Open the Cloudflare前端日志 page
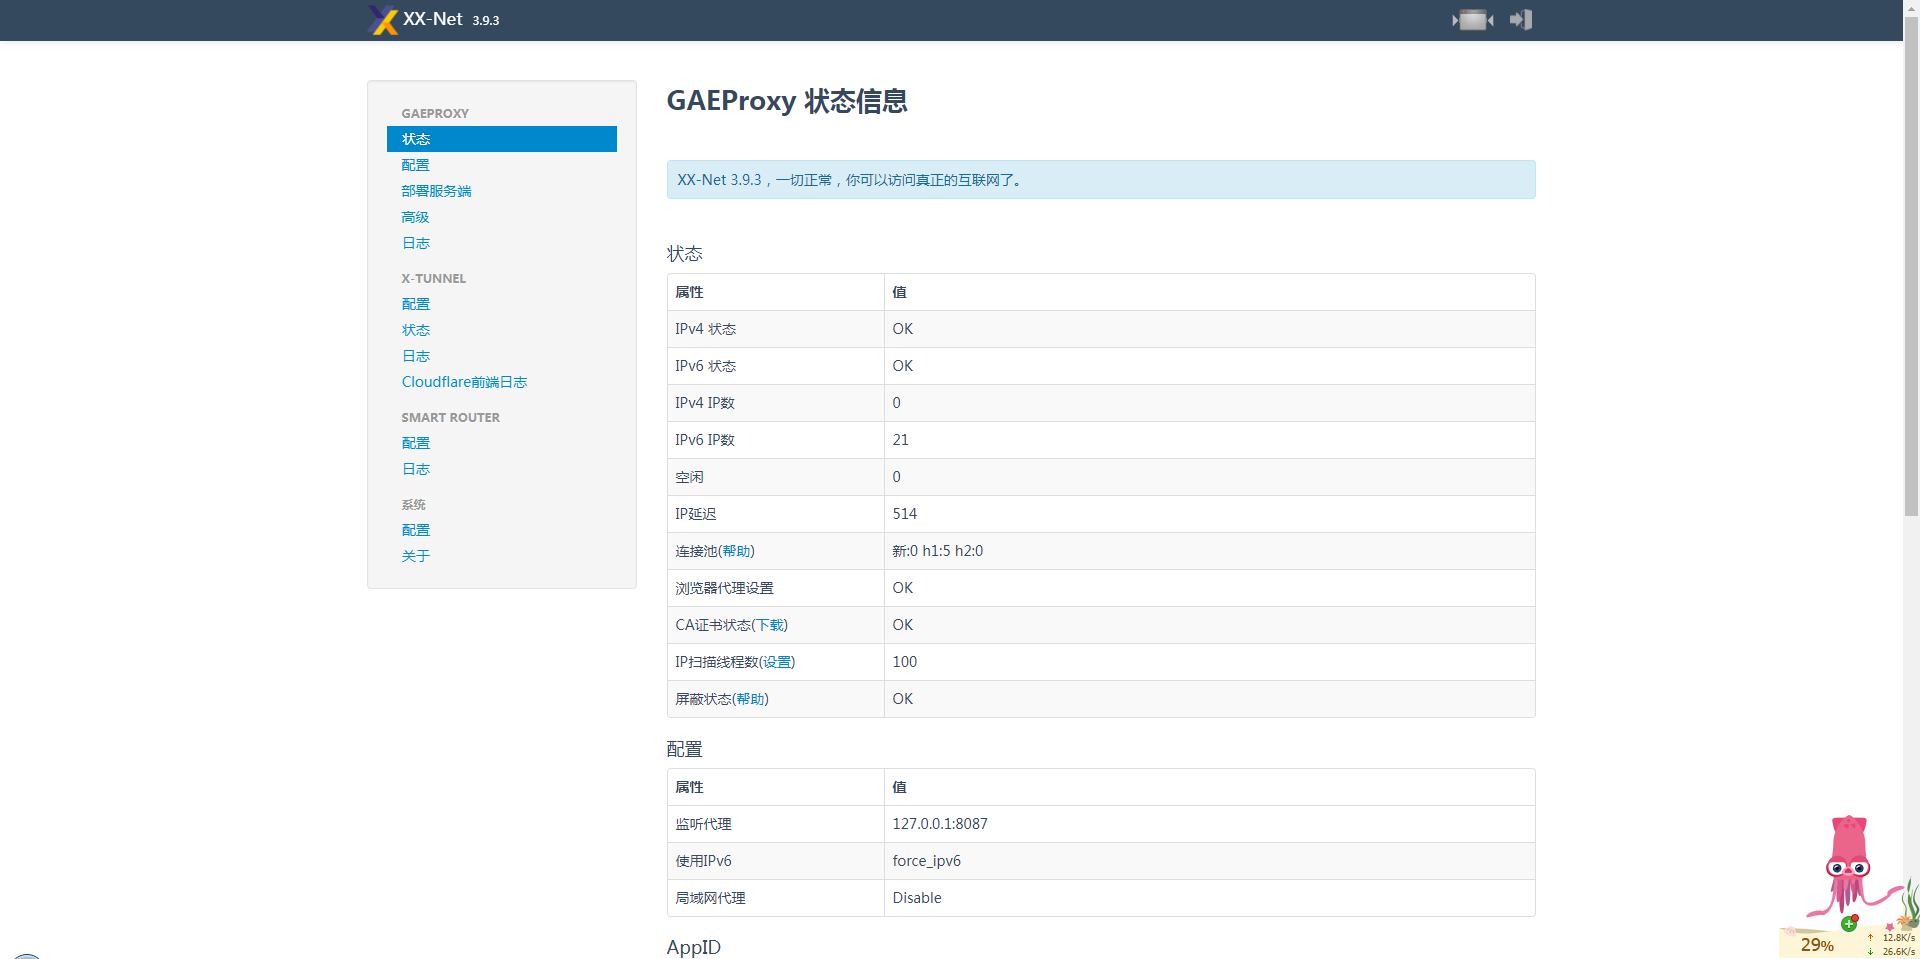The width and height of the screenshot is (1920, 959). point(464,381)
